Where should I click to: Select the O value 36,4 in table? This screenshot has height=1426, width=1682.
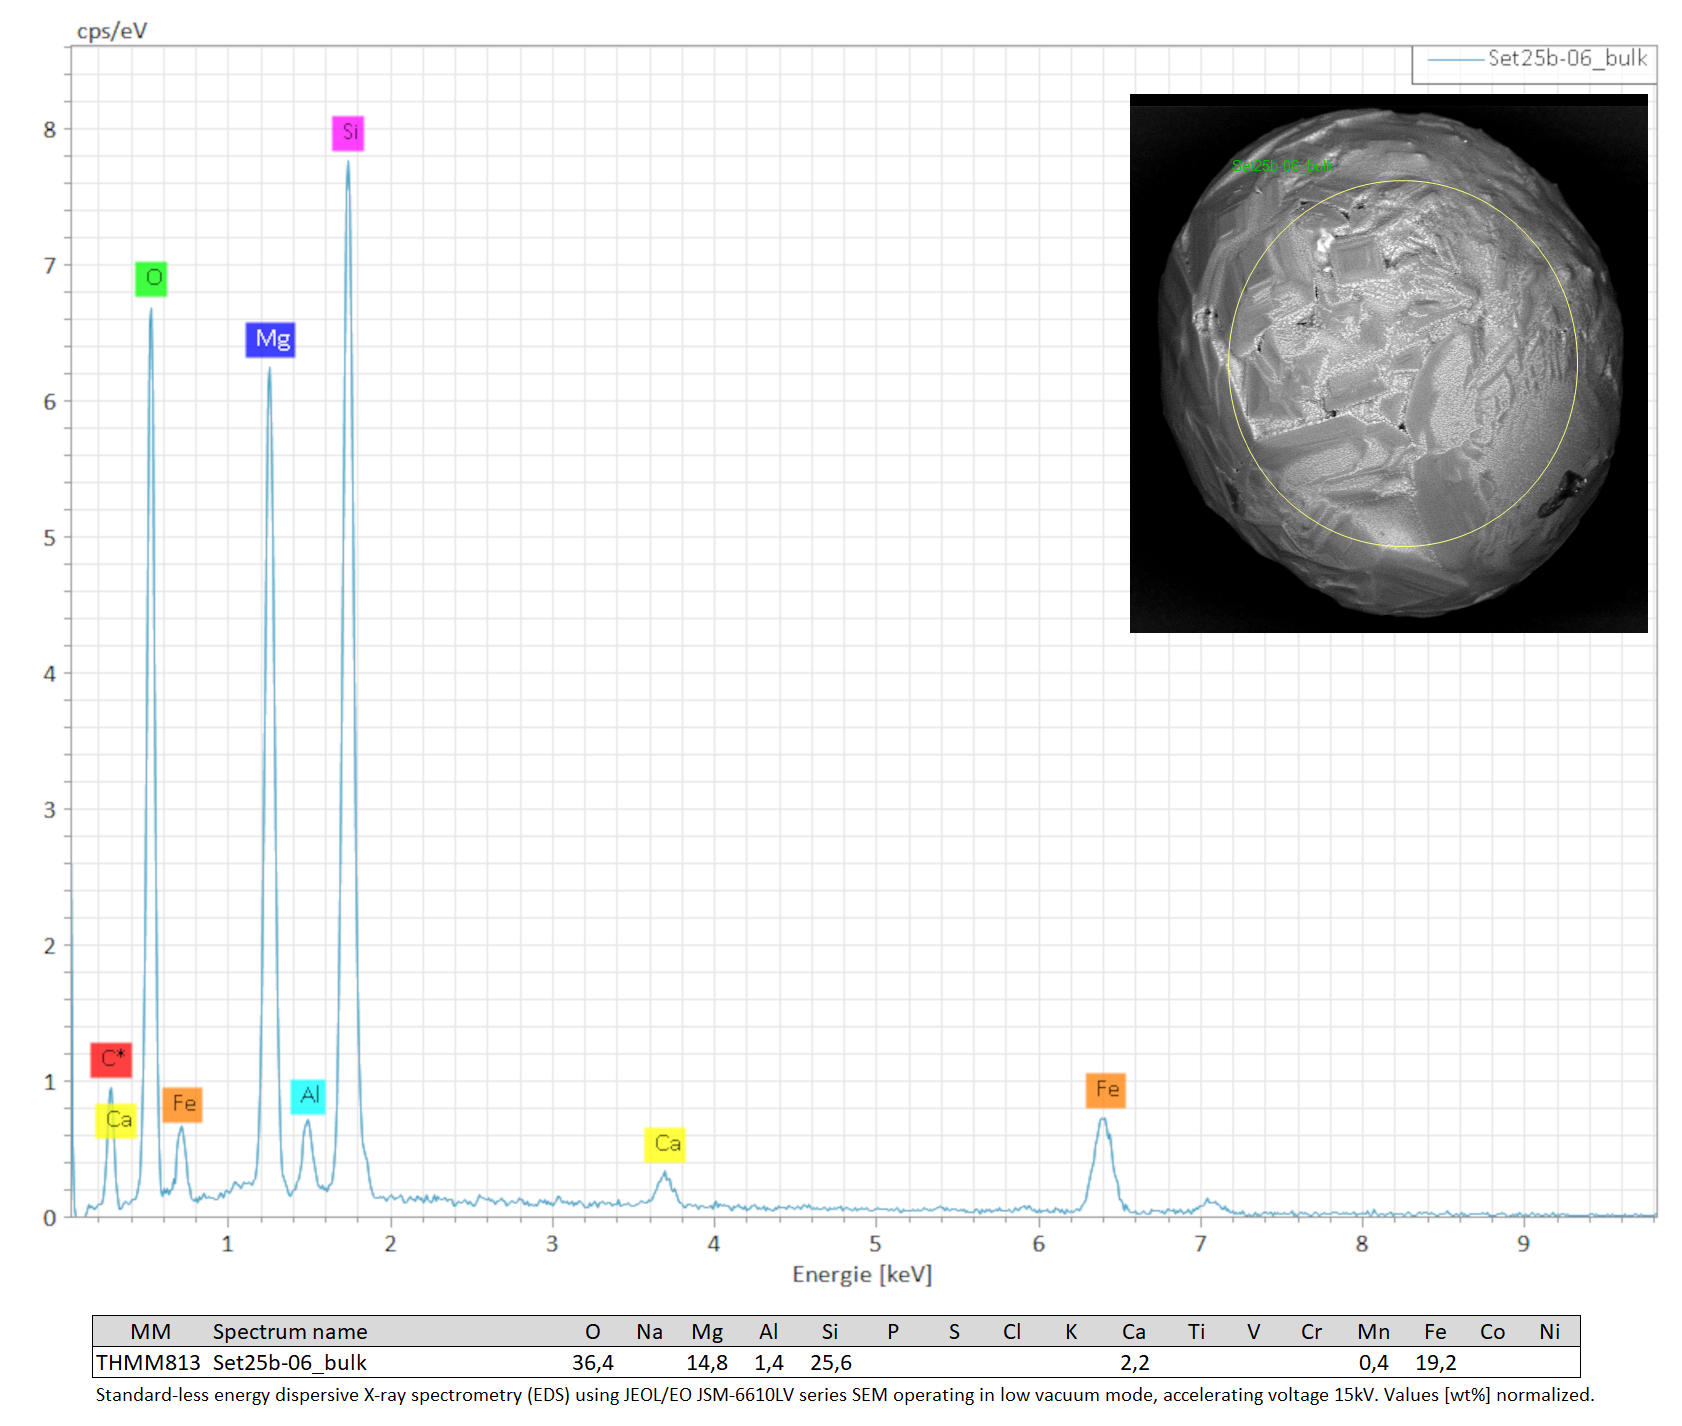point(592,1363)
